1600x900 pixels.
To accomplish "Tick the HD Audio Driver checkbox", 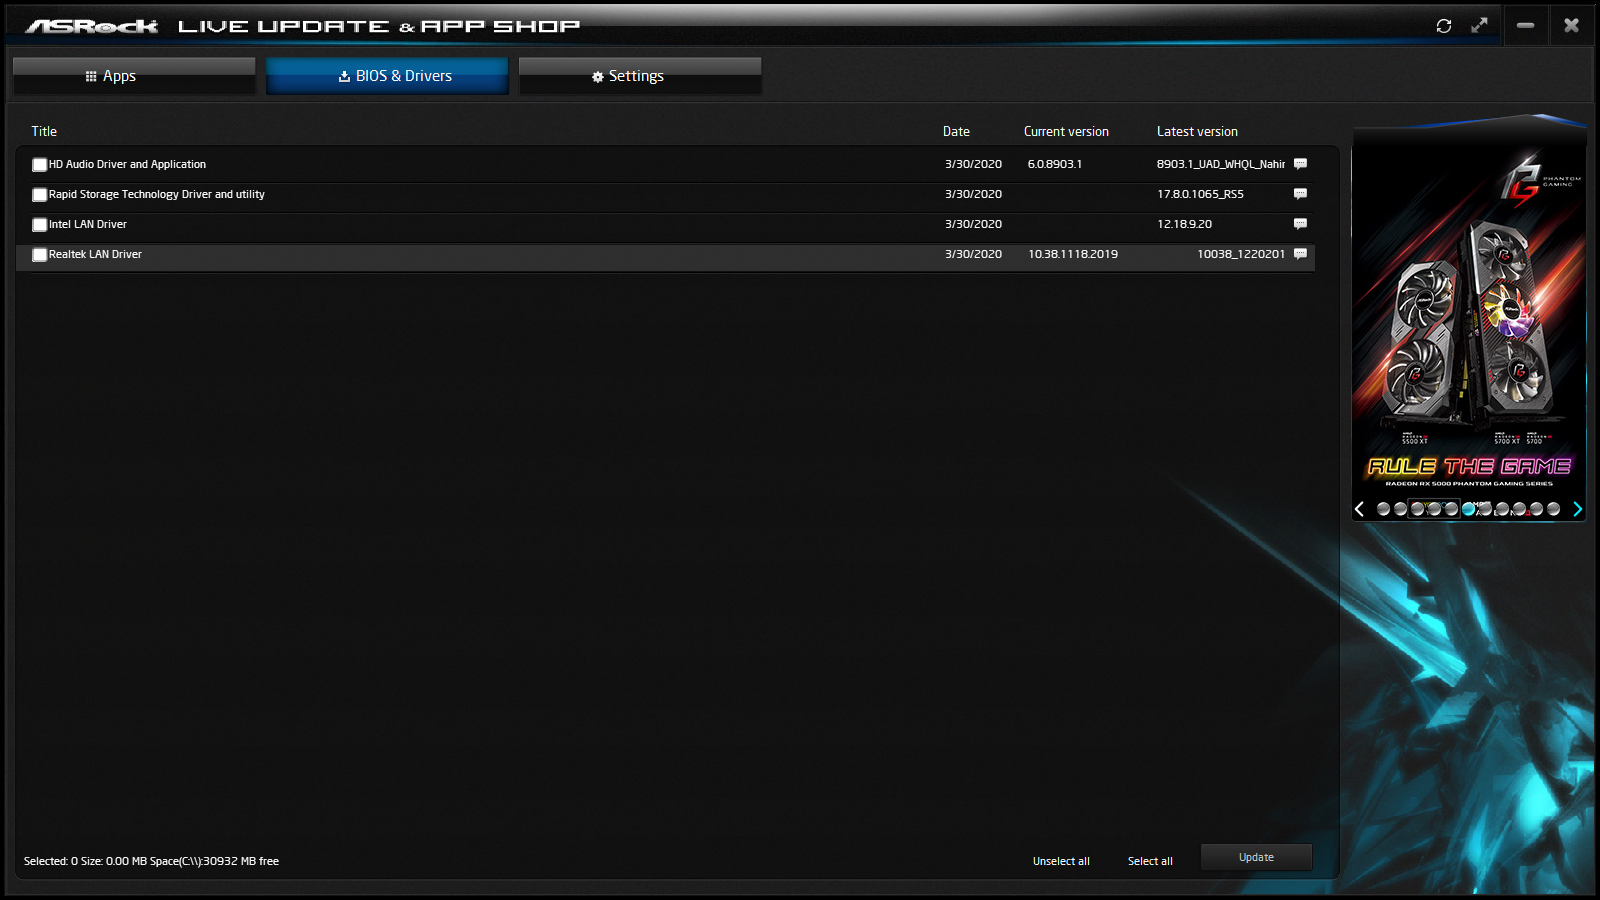I will click(x=40, y=165).
